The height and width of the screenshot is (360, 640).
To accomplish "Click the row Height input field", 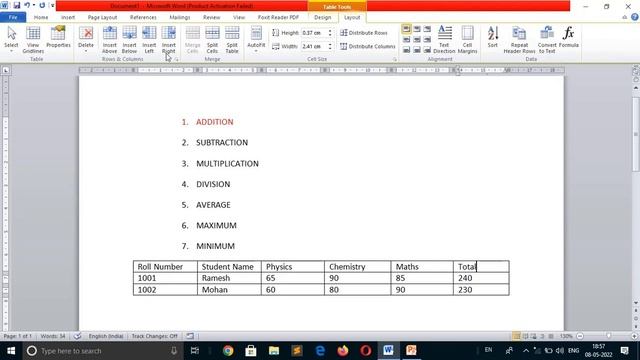I will [314, 33].
